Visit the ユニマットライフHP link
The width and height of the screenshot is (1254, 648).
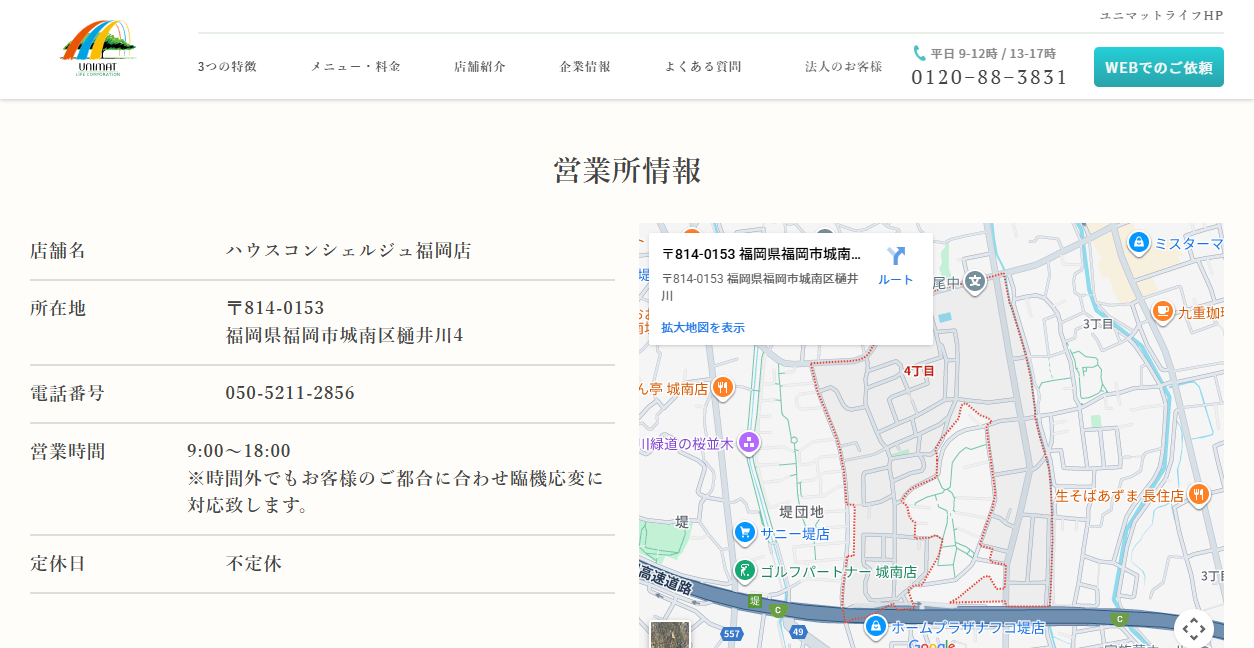(x=1163, y=15)
